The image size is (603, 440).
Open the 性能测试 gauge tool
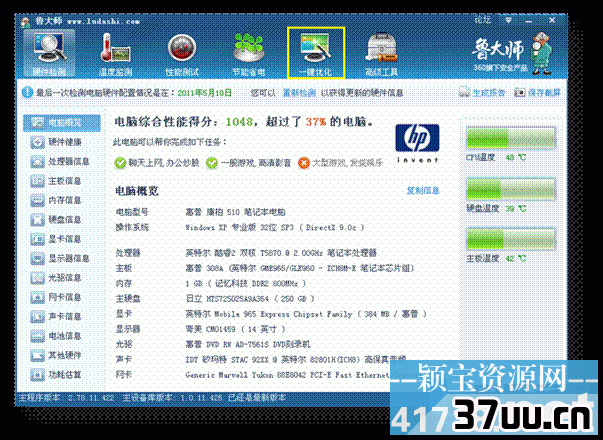(x=182, y=54)
